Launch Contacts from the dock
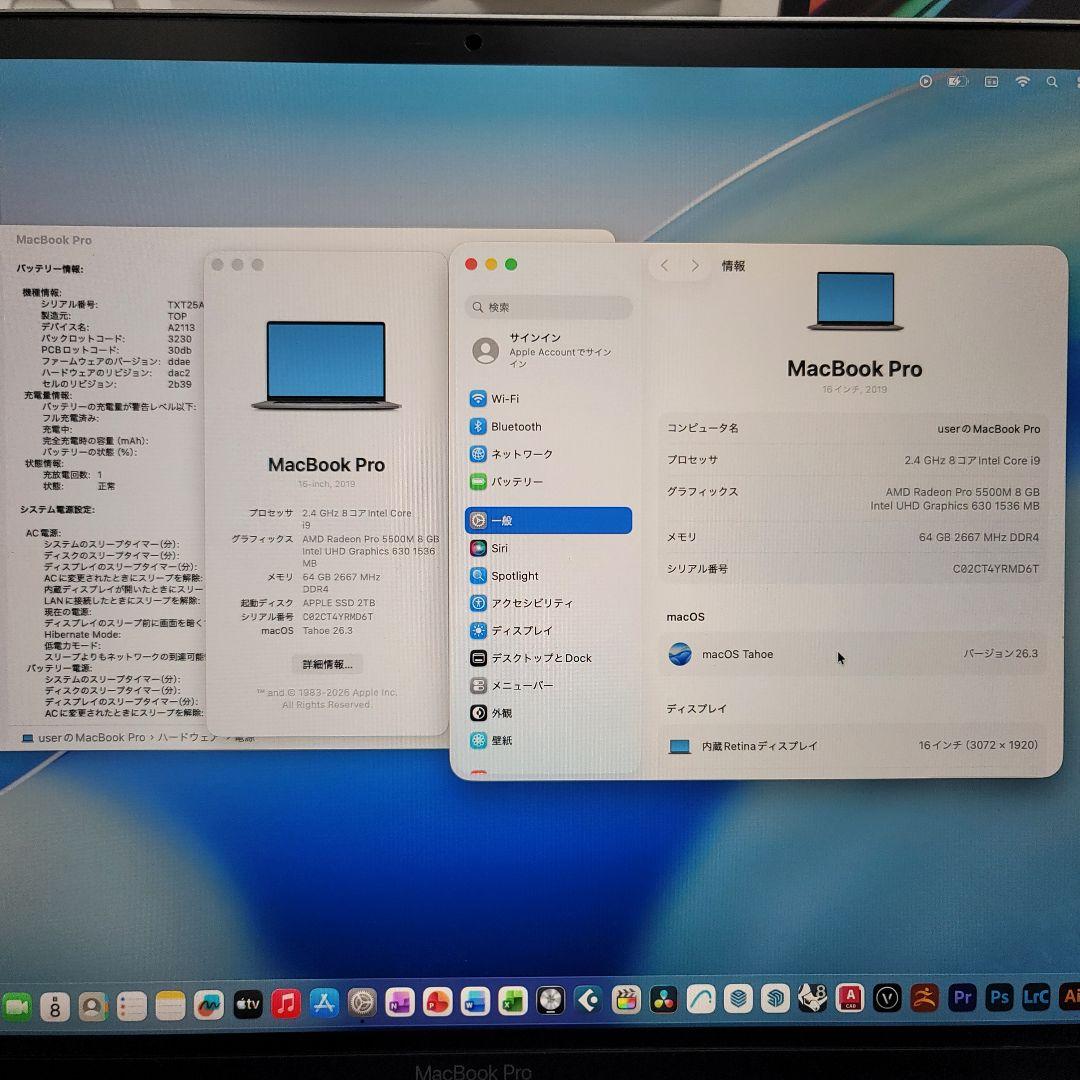This screenshot has width=1080, height=1080. (x=93, y=1007)
